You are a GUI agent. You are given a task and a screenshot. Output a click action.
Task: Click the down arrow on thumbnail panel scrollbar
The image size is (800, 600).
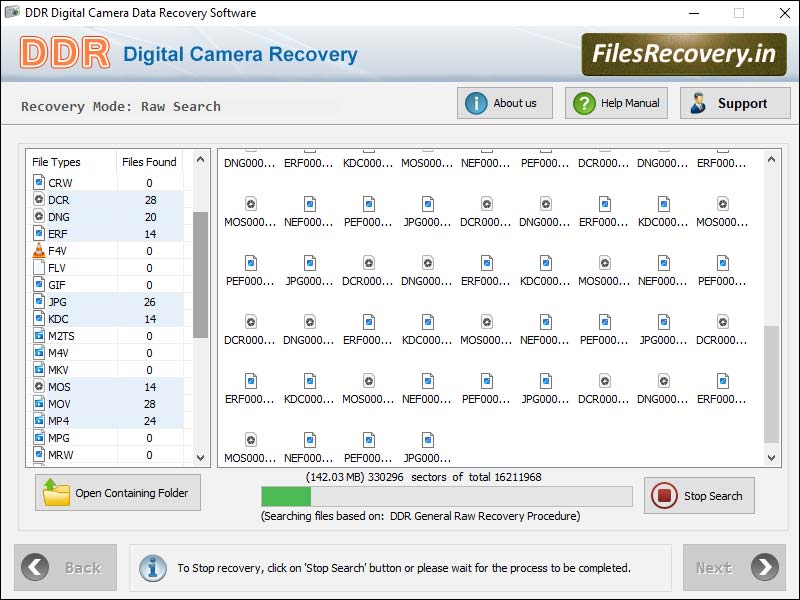[x=770, y=456]
